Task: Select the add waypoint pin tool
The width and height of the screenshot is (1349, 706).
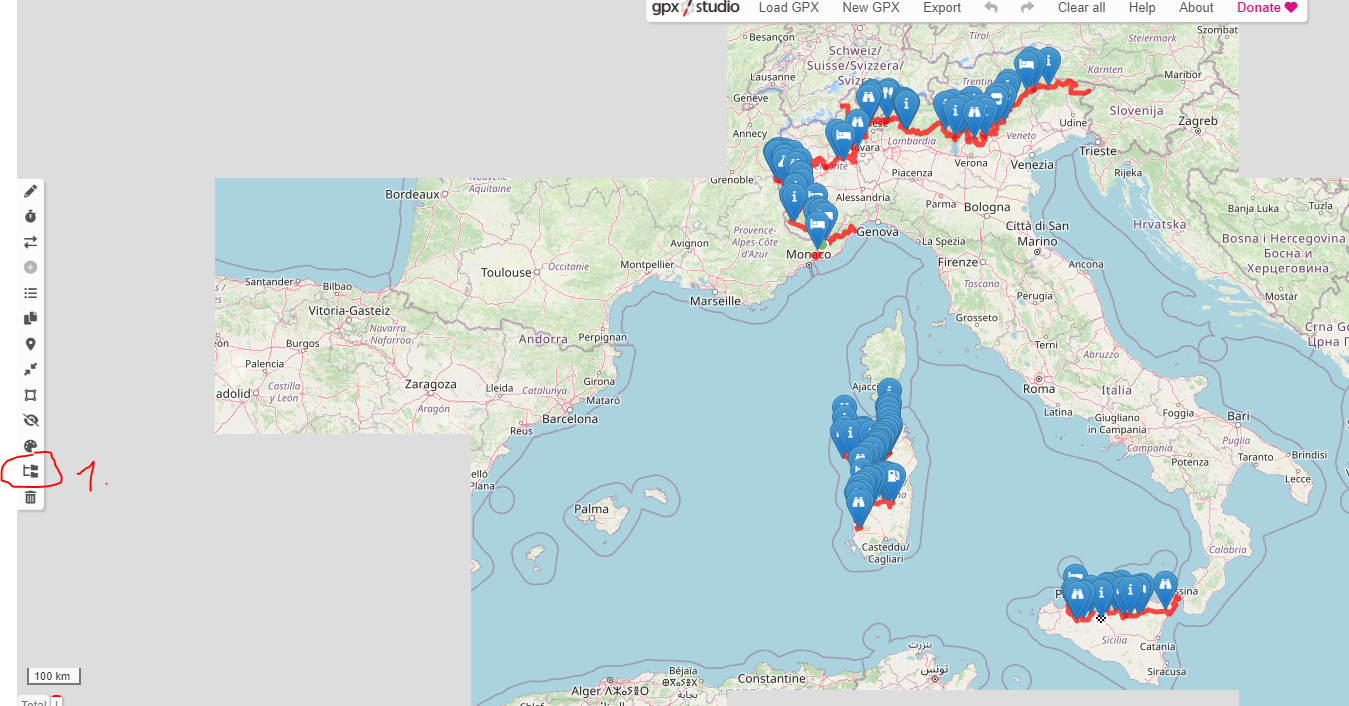Action: pyautogui.click(x=30, y=344)
